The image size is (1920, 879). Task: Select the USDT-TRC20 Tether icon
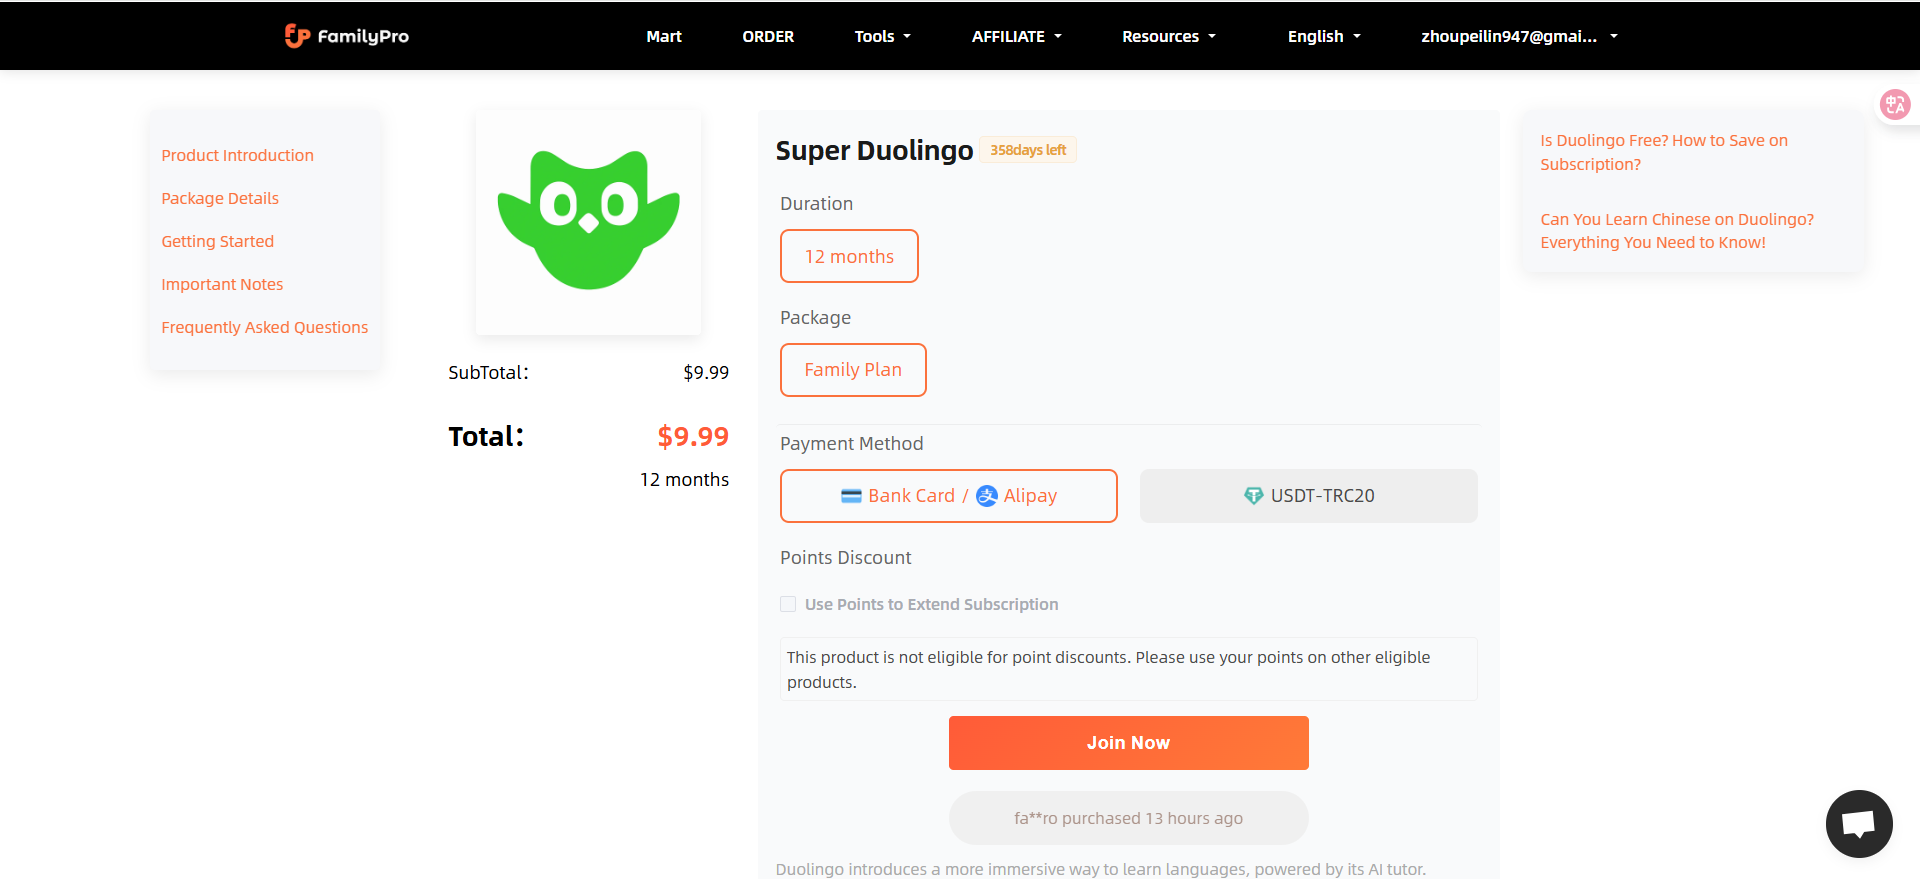(1254, 495)
